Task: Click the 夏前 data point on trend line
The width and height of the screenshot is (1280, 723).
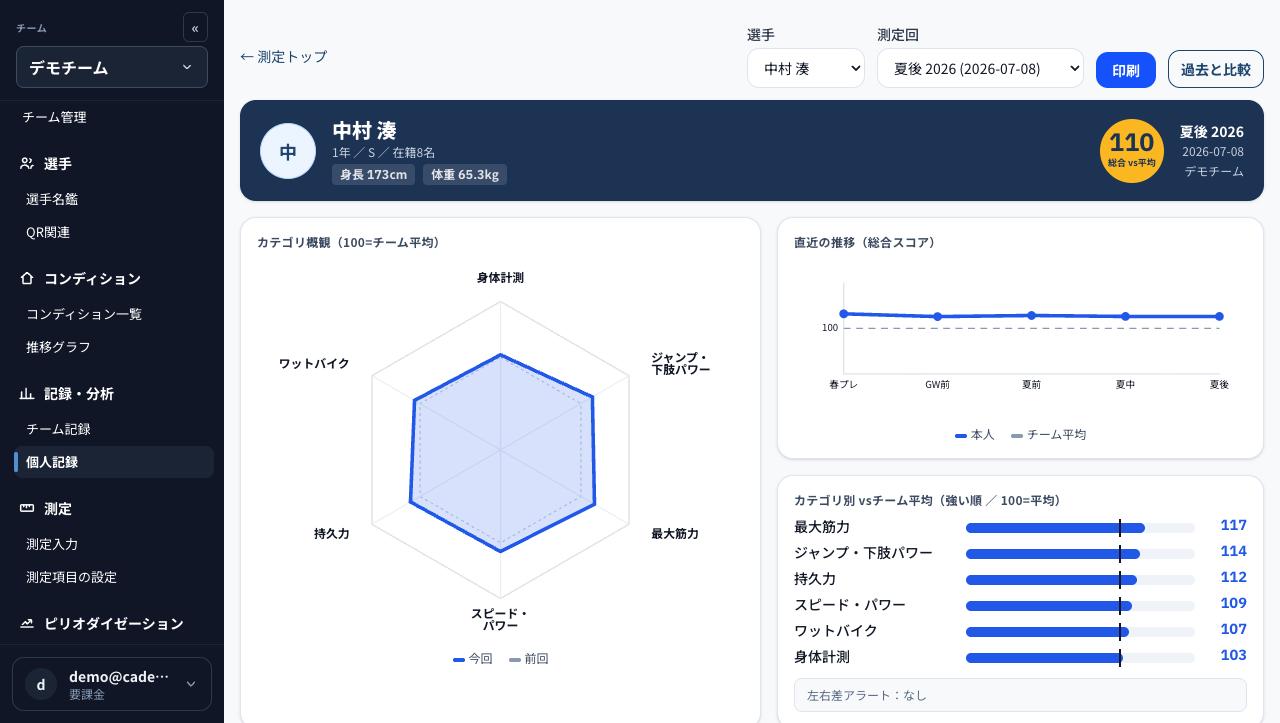Action: (1032, 316)
